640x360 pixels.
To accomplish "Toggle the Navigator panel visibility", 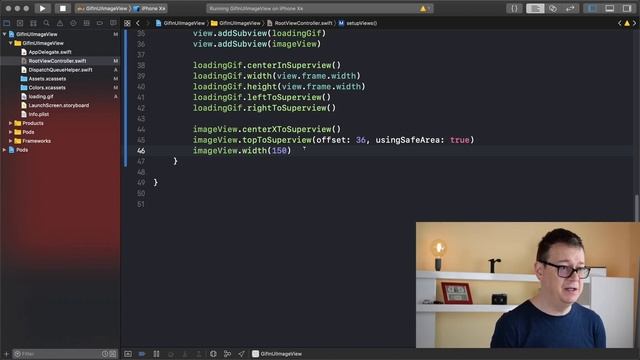I will tap(592, 8).
